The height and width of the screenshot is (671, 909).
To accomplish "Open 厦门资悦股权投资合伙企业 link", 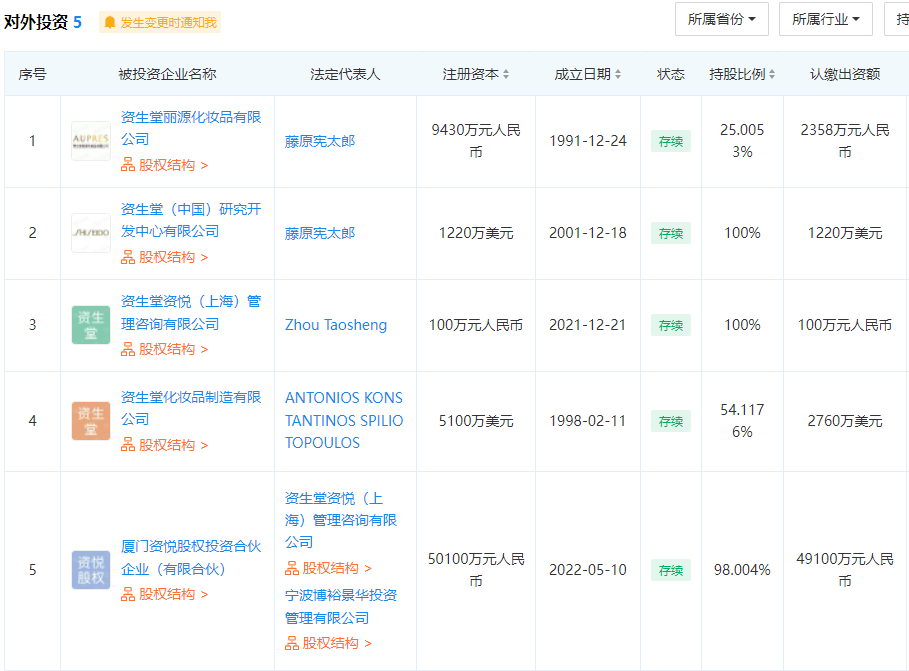I will 191,557.
